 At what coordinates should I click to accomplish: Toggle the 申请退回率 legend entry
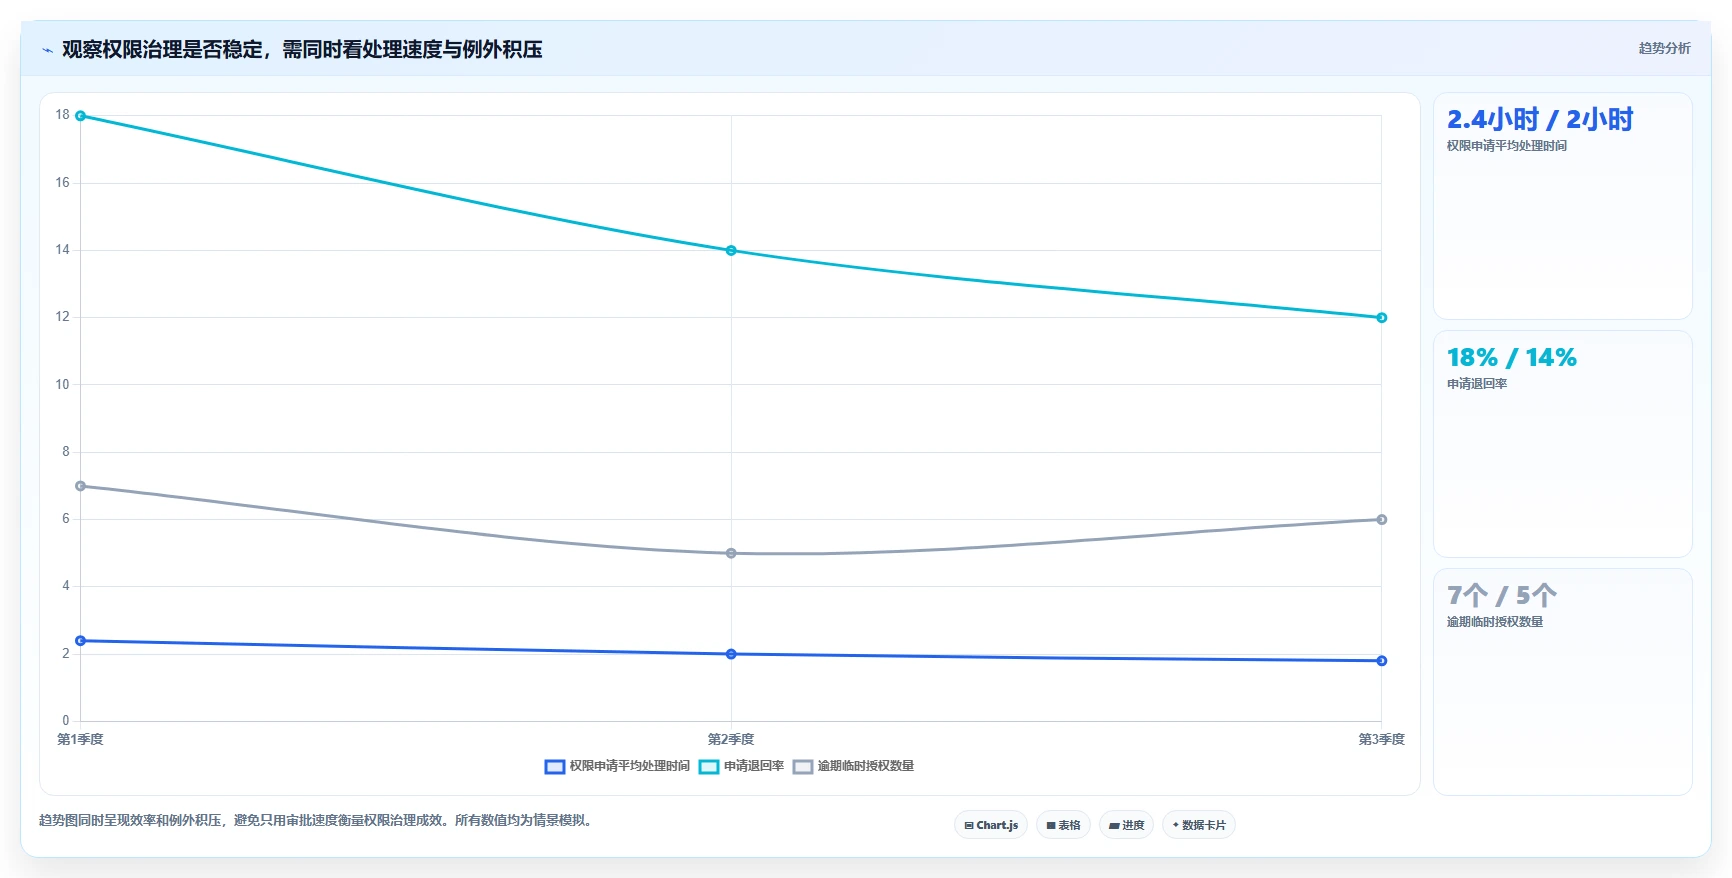(741, 766)
